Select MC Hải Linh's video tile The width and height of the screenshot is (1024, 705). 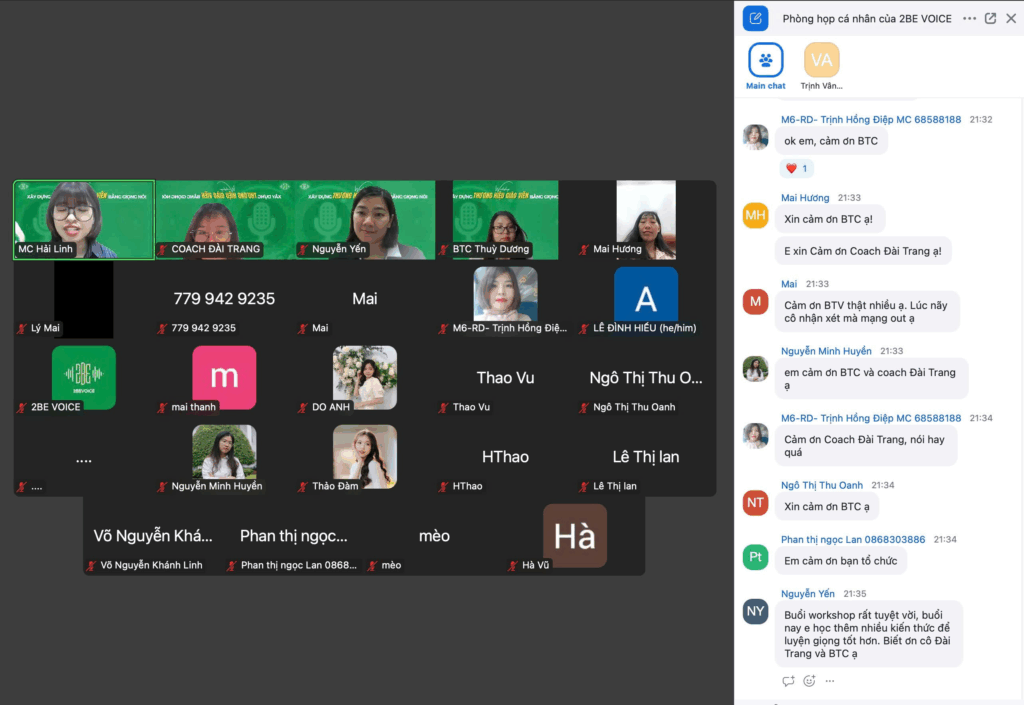point(83,220)
